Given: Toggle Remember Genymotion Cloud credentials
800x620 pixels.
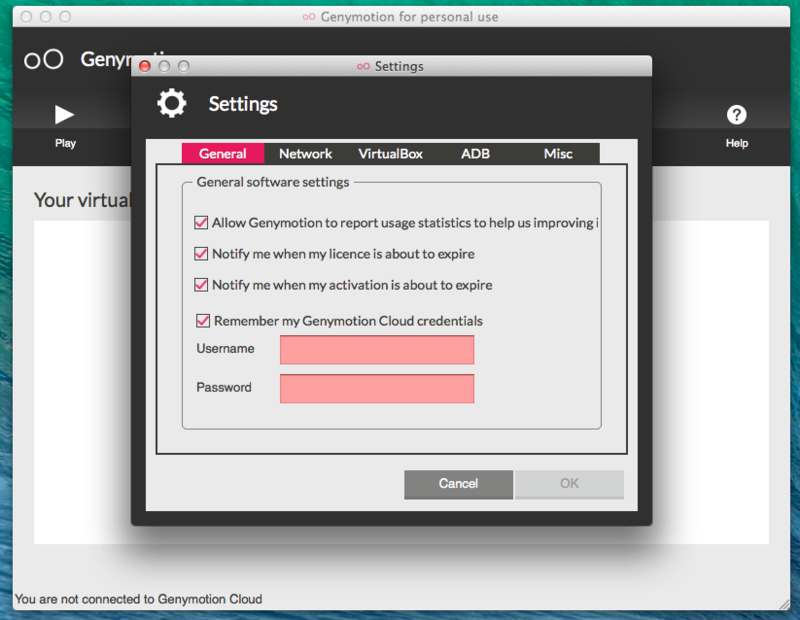Looking at the screenshot, I should pyautogui.click(x=203, y=320).
